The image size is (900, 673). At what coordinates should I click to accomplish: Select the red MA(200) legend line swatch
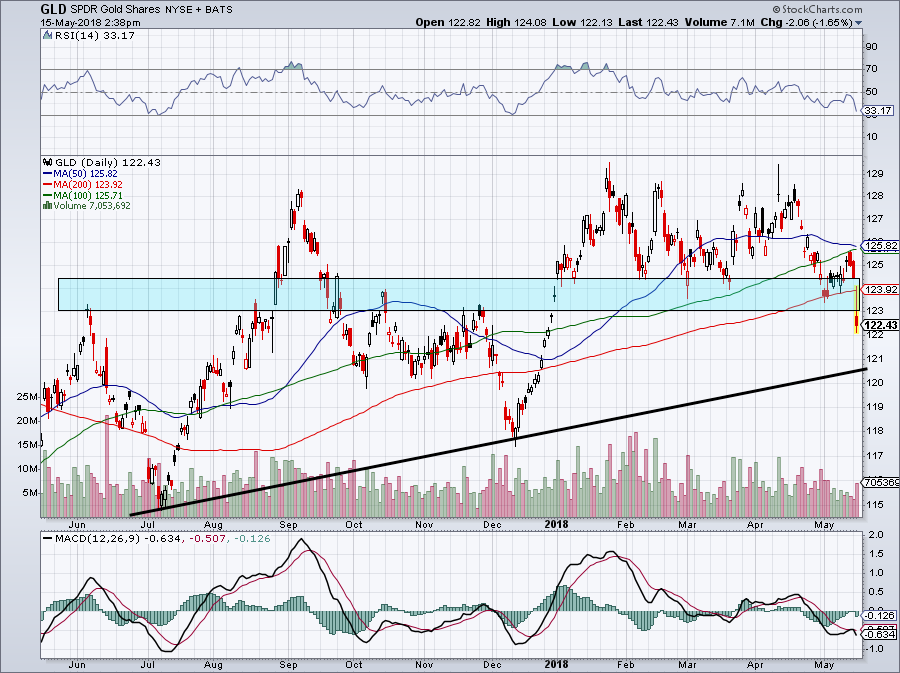tap(48, 184)
